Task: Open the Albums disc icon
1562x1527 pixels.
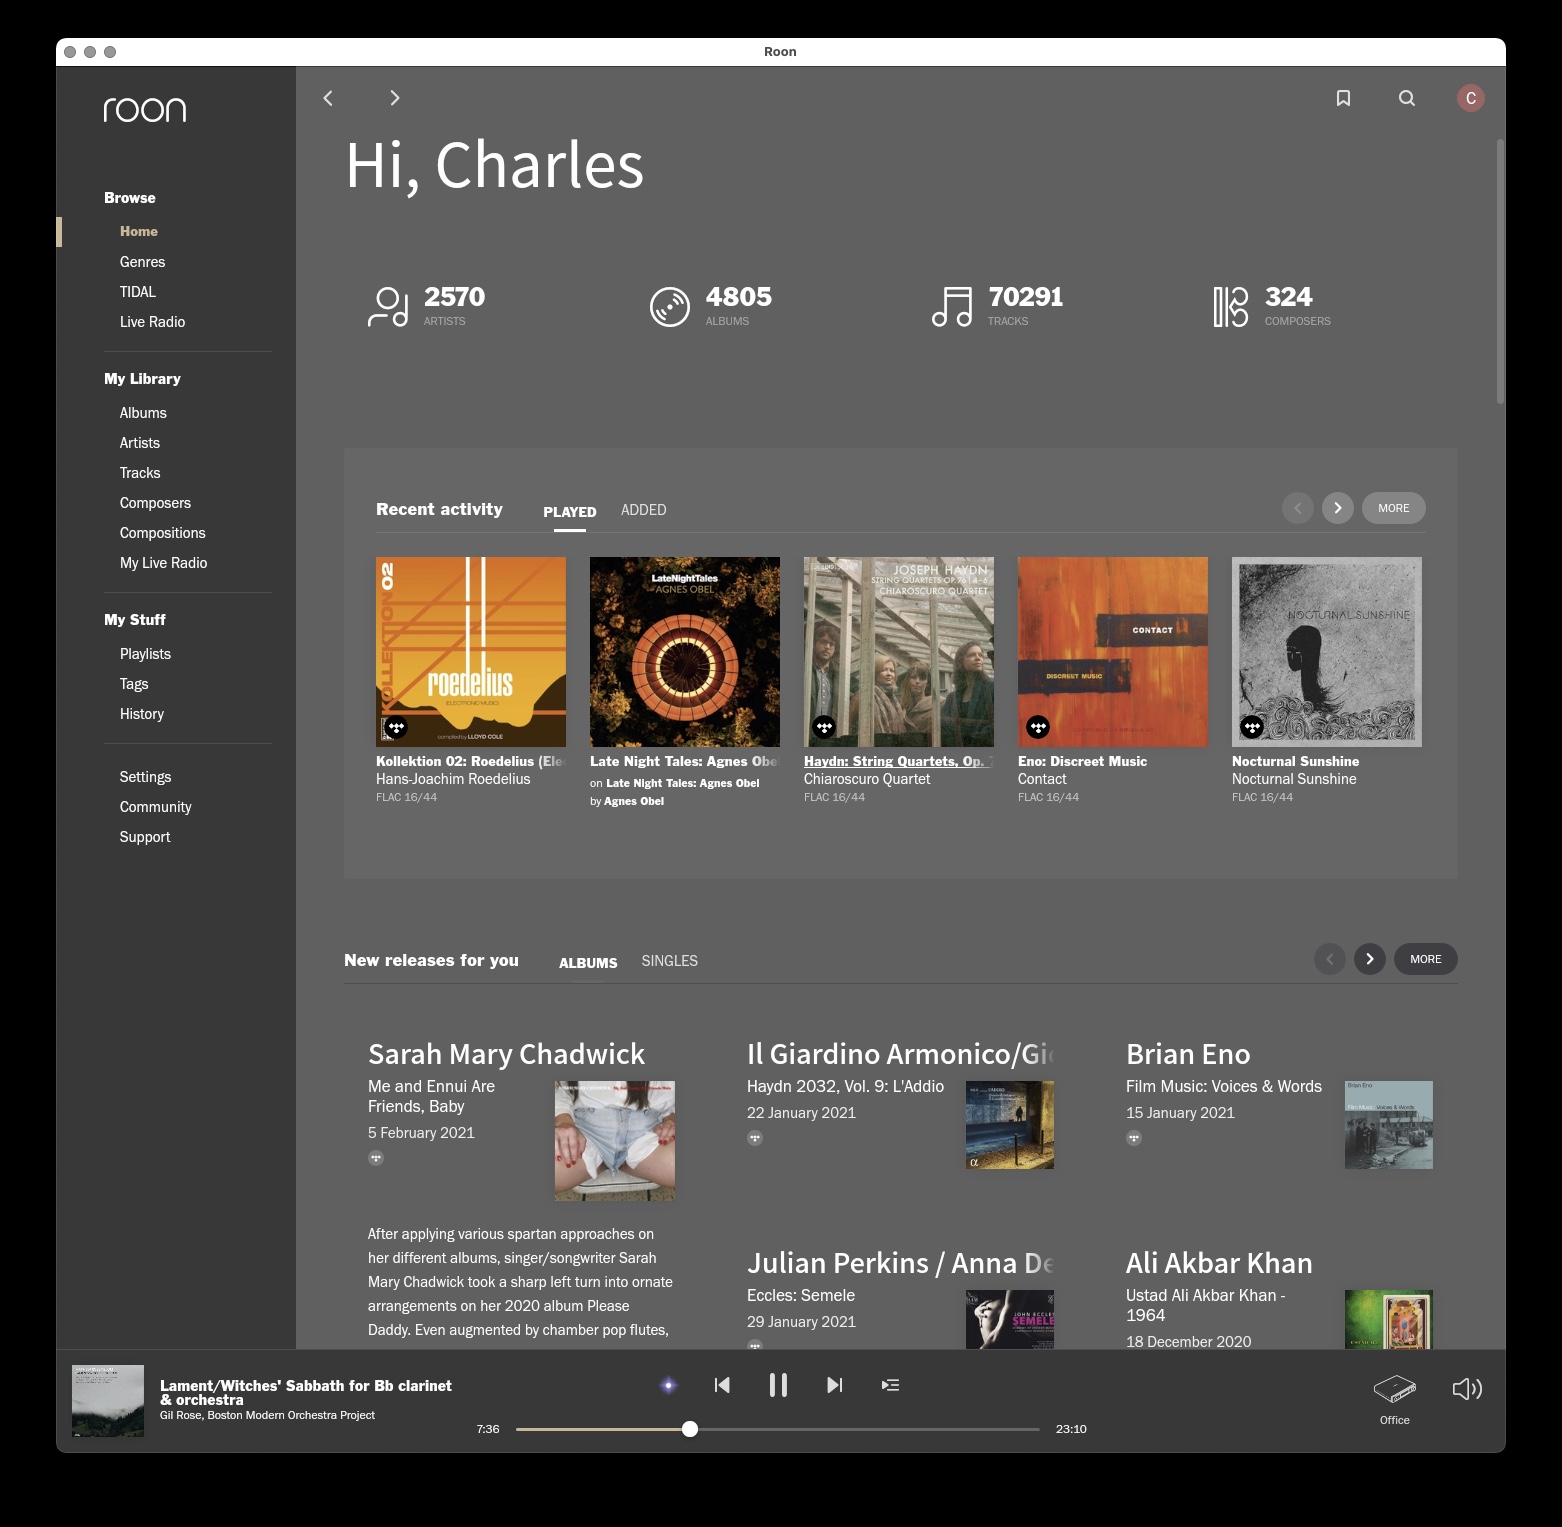Action: (670, 307)
